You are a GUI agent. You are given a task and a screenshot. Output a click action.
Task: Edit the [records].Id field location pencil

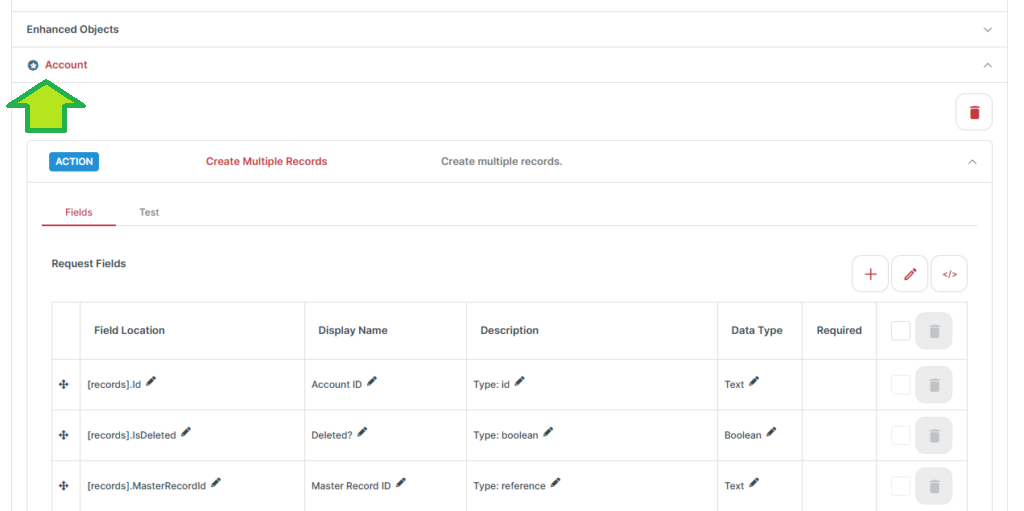coord(151,381)
